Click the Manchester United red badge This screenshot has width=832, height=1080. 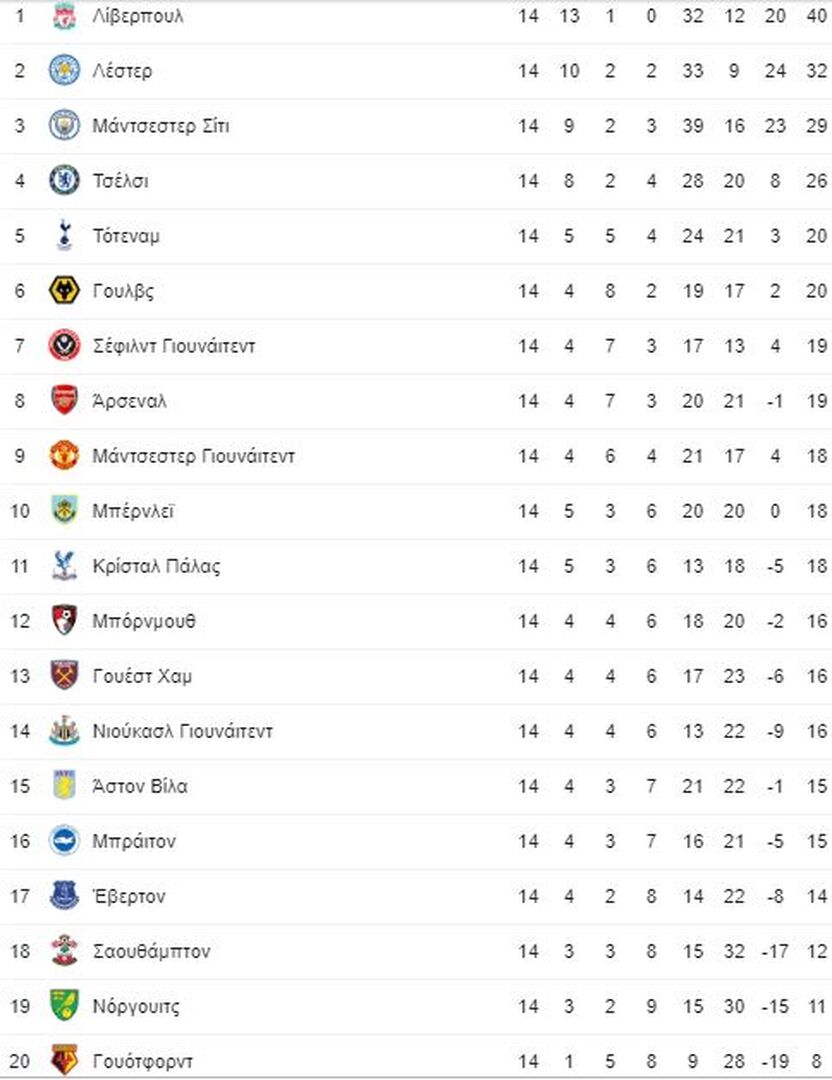[64, 456]
